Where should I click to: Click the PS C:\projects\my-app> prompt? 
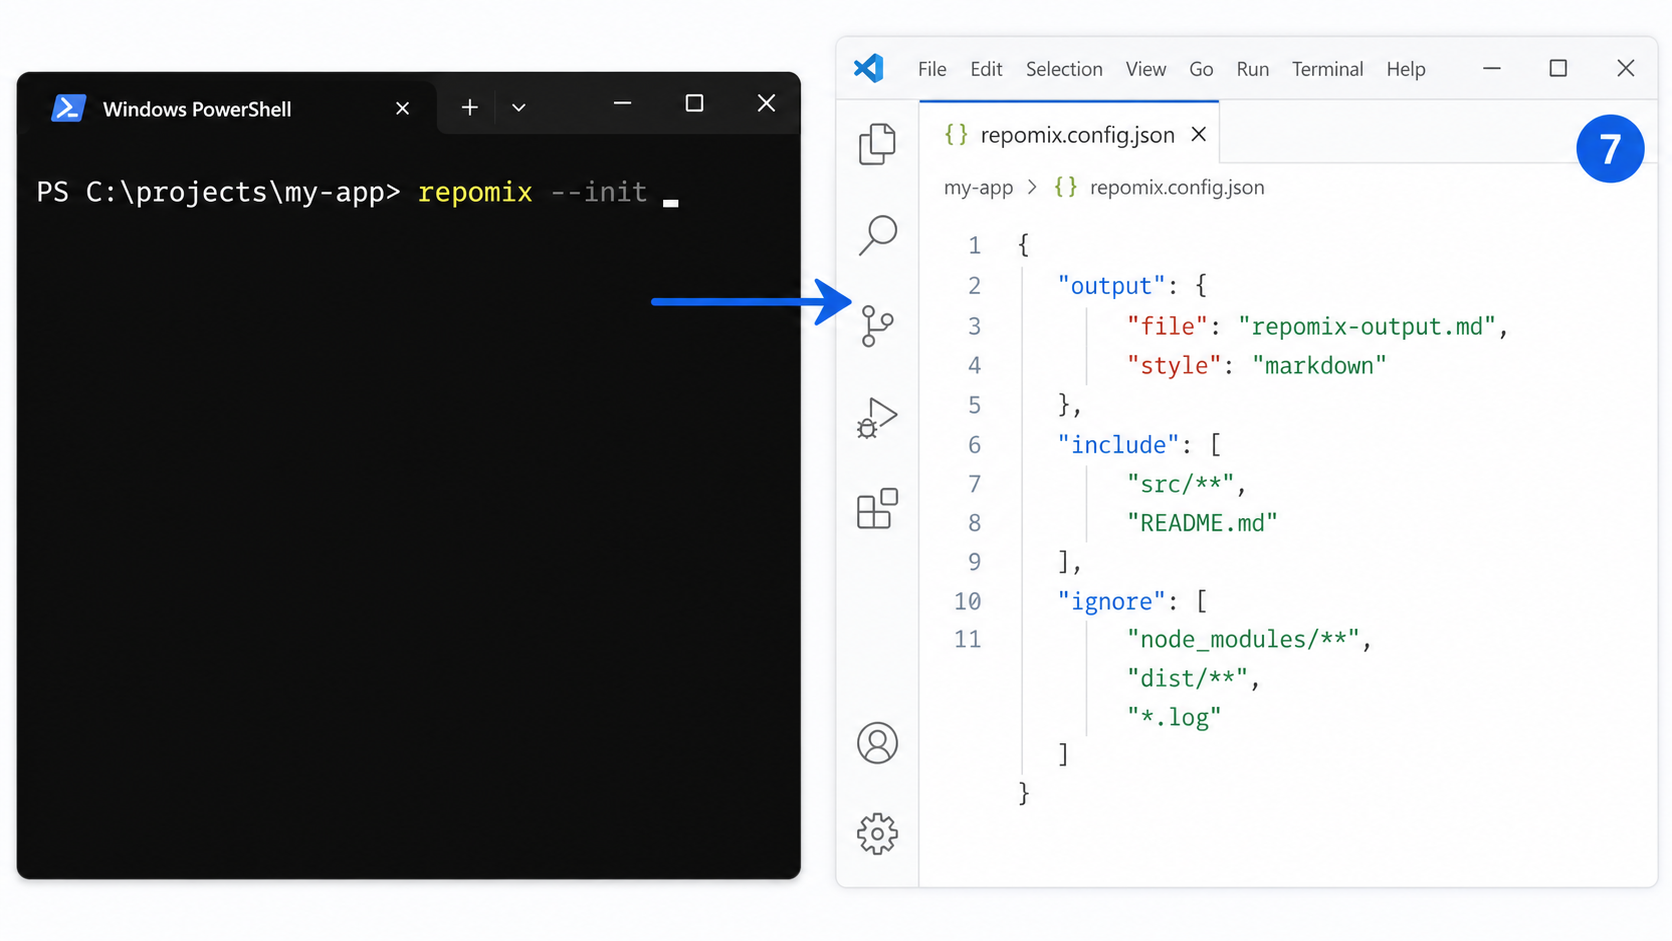(218, 192)
